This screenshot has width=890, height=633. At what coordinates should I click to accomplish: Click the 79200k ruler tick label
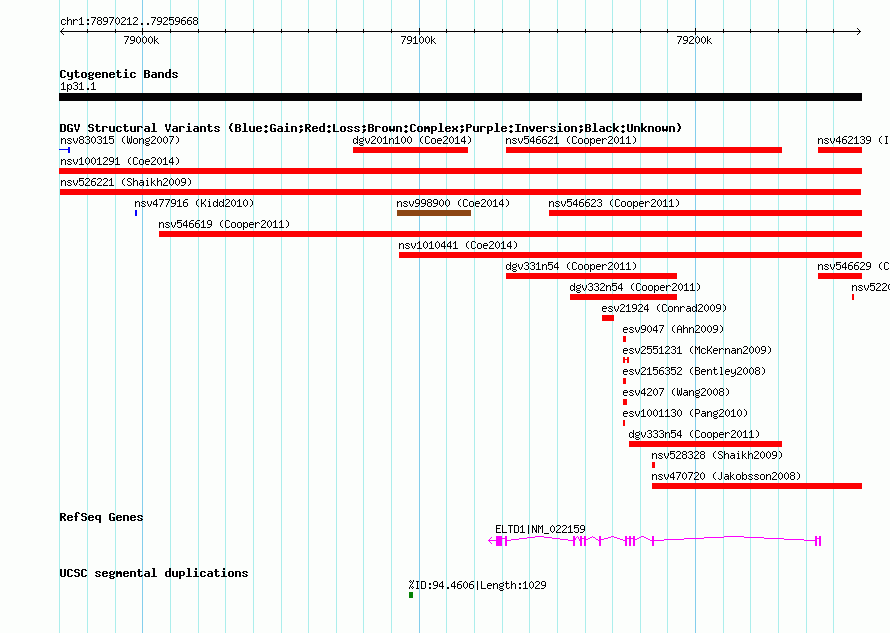point(694,40)
